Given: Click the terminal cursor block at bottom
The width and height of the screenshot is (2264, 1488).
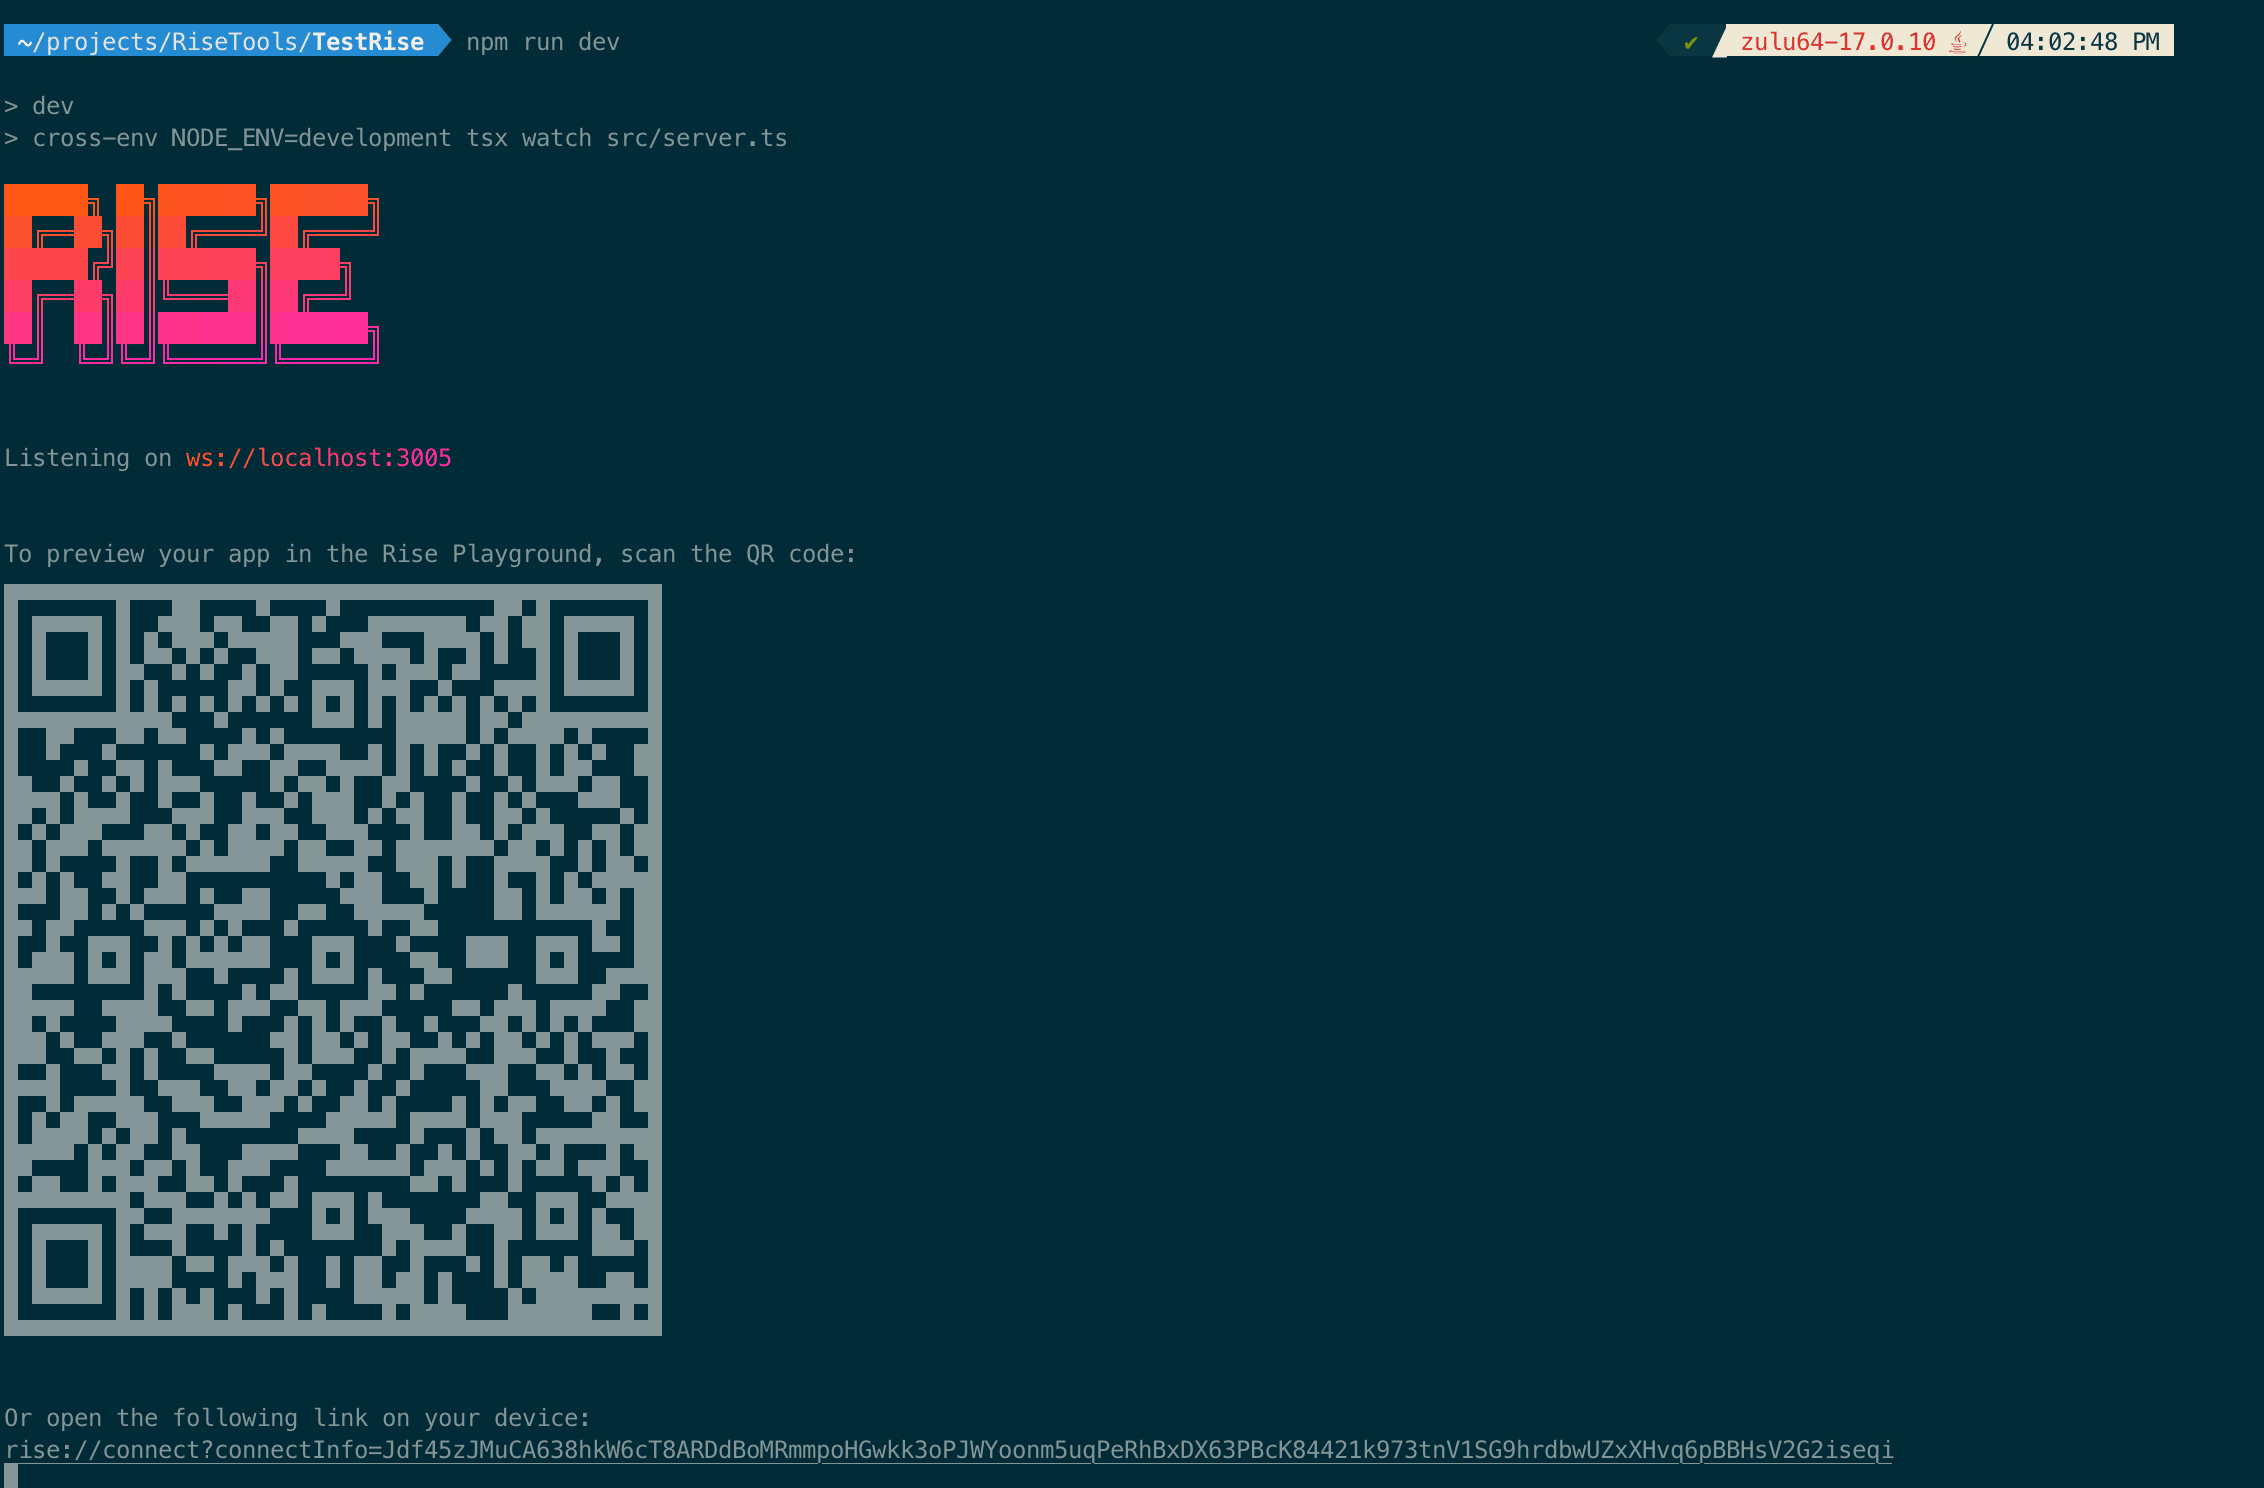Looking at the screenshot, I should pos(11,1476).
